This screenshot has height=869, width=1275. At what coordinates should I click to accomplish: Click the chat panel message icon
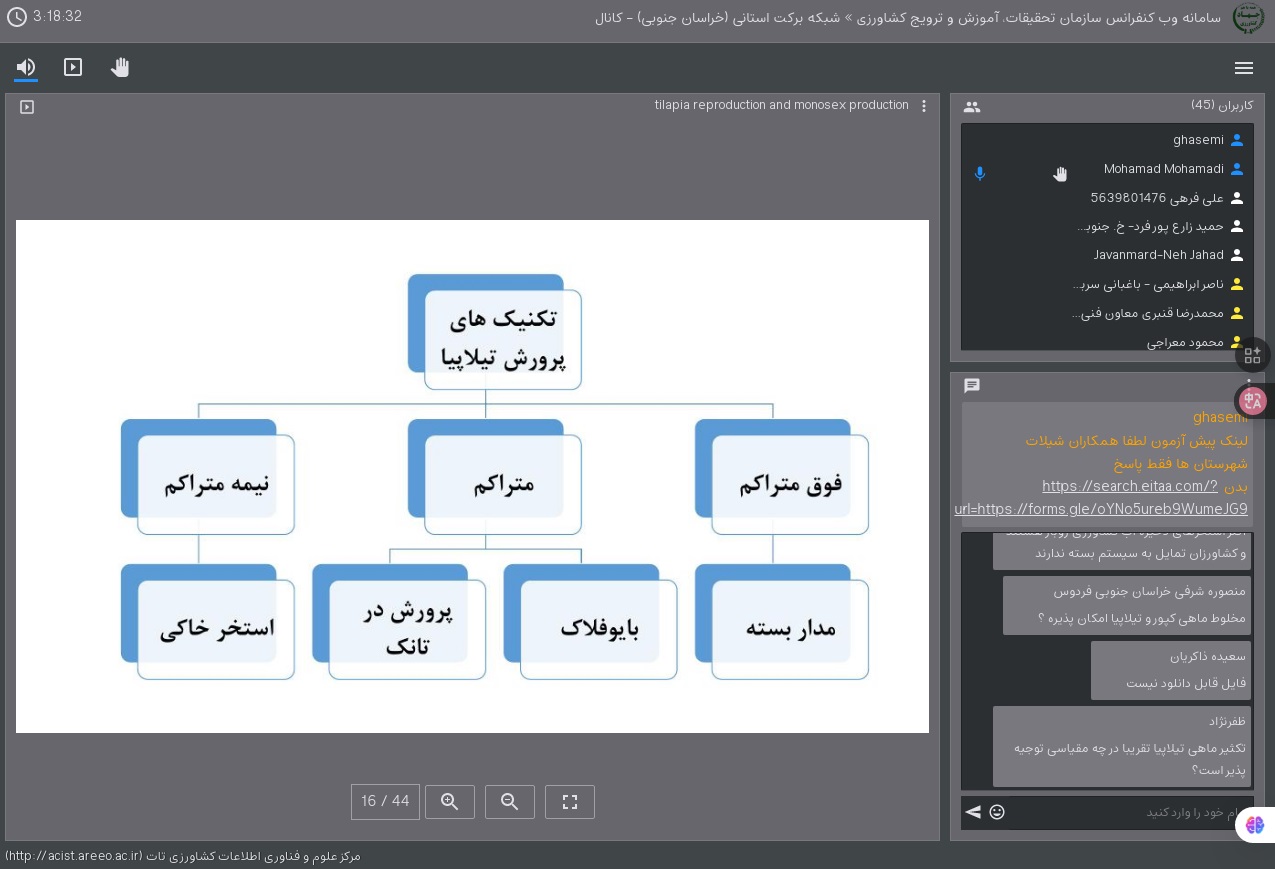click(x=972, y=386)
